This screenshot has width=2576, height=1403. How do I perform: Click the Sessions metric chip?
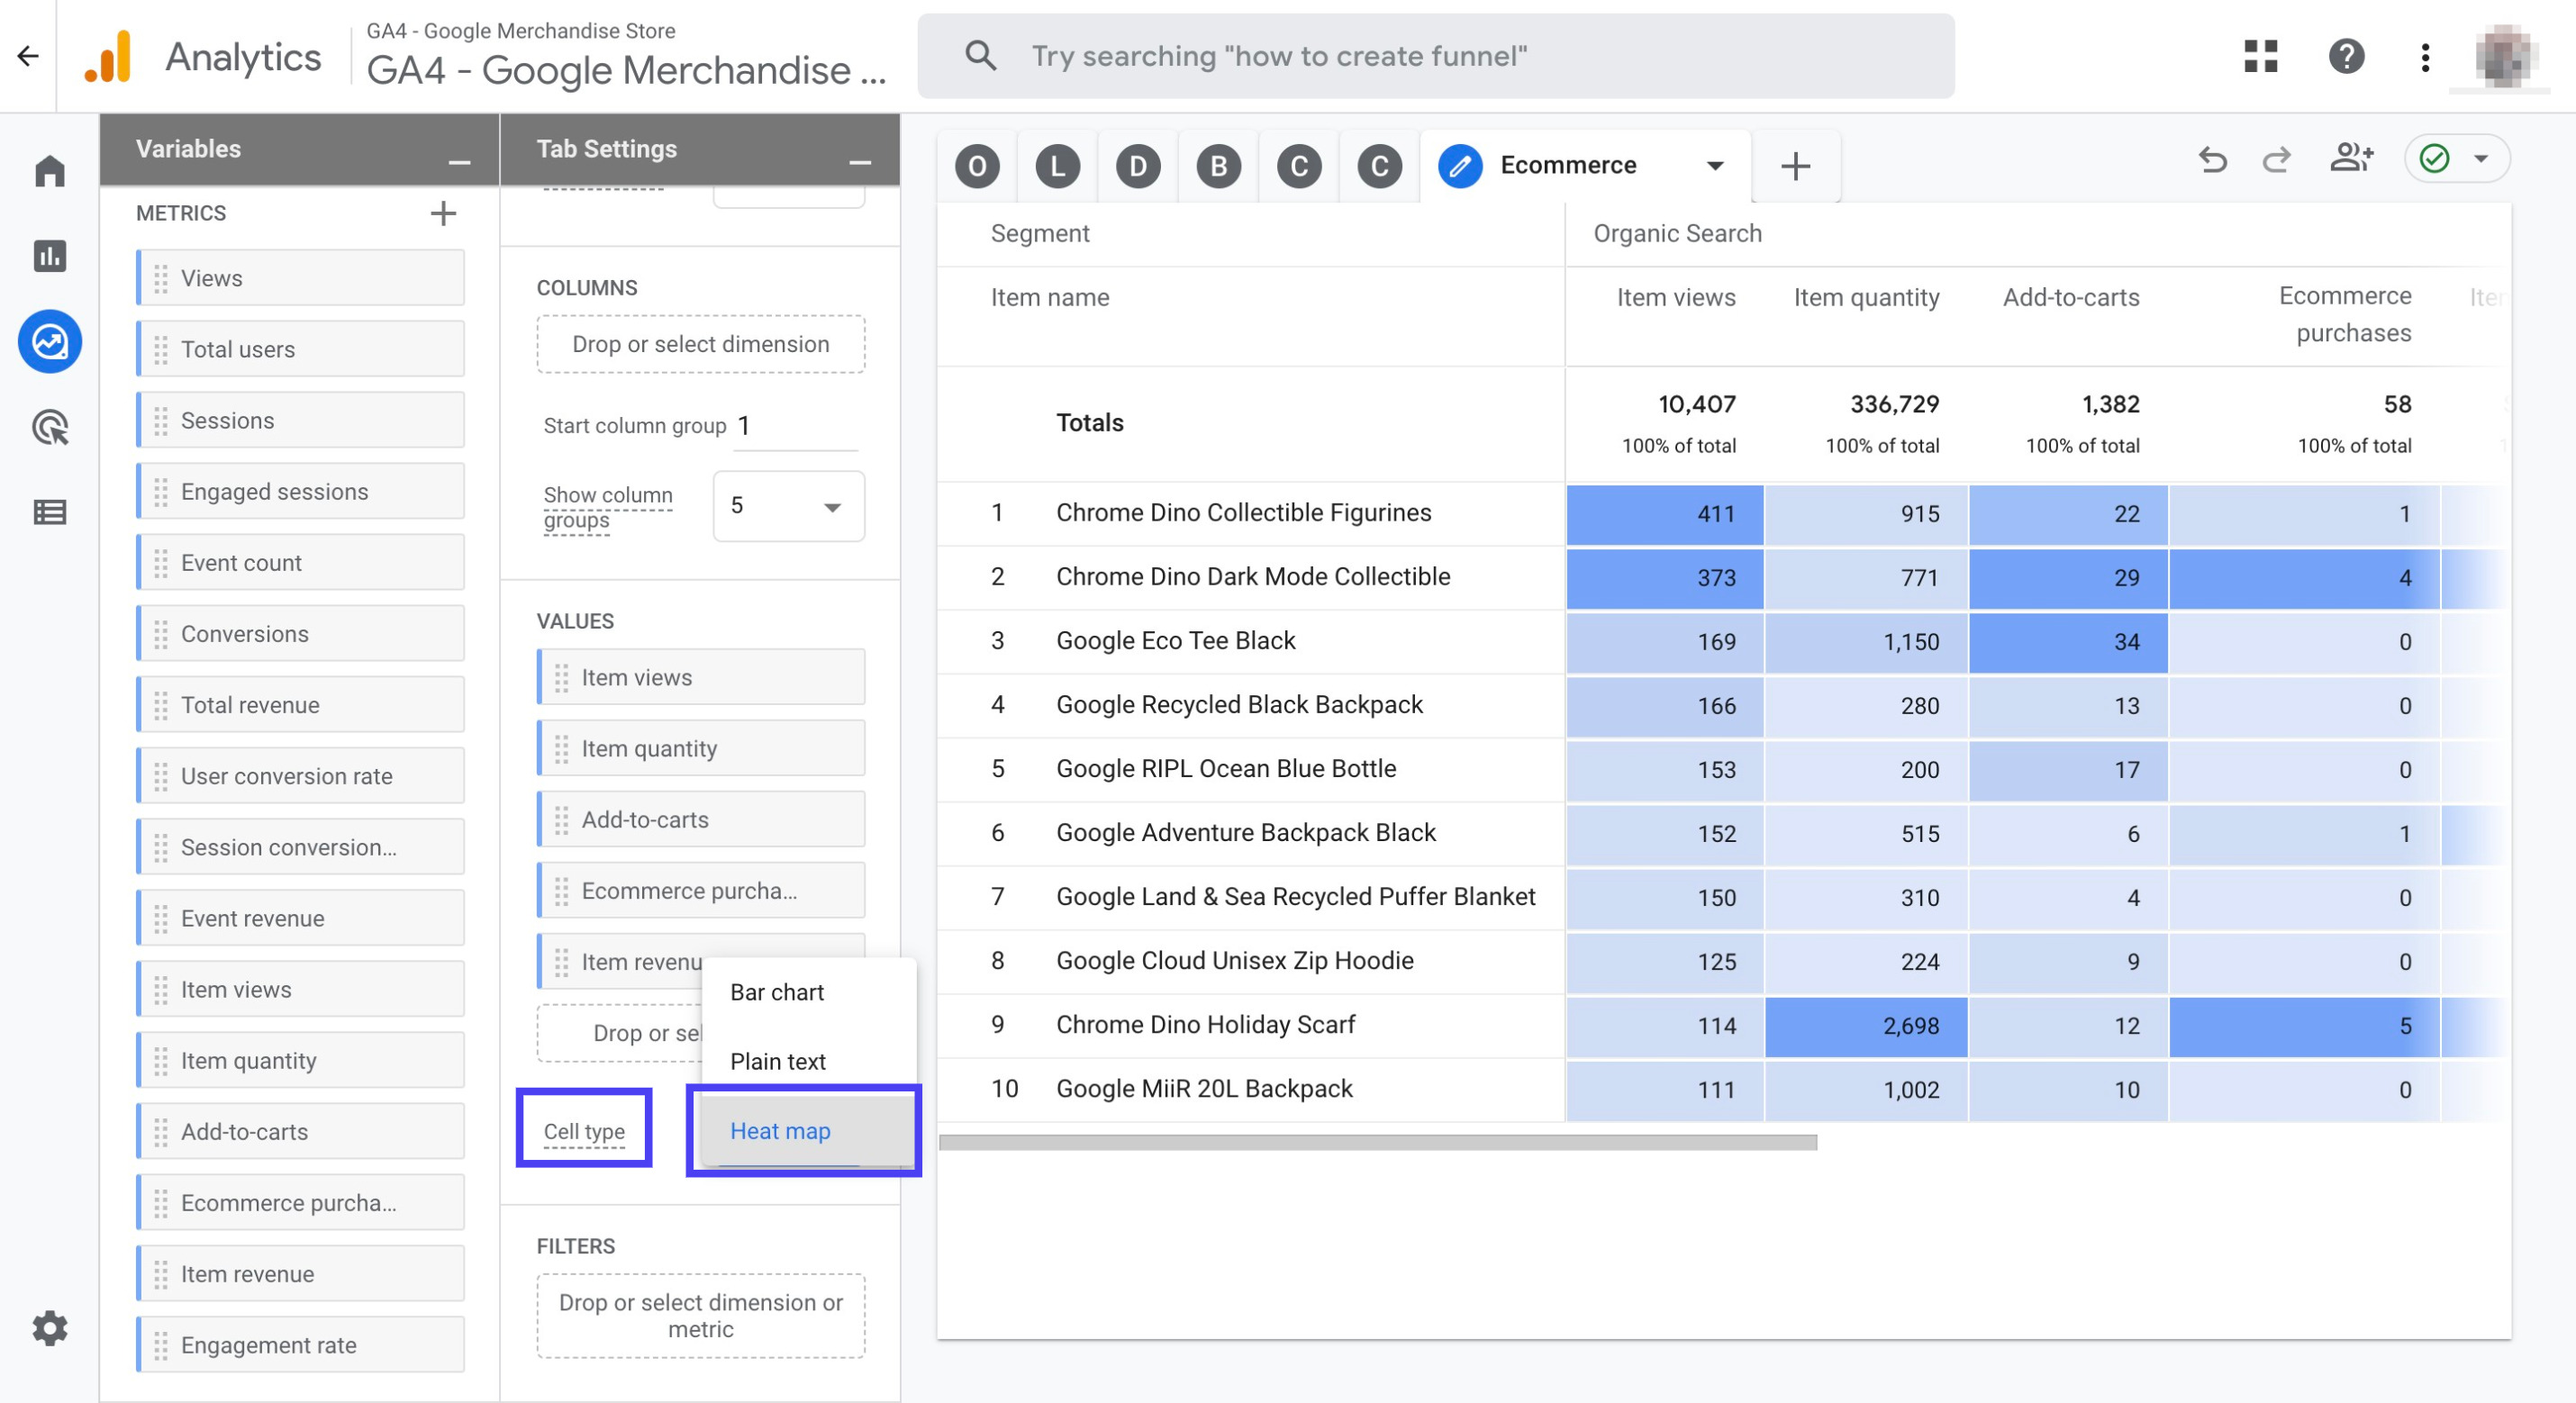tap(301, 420)
